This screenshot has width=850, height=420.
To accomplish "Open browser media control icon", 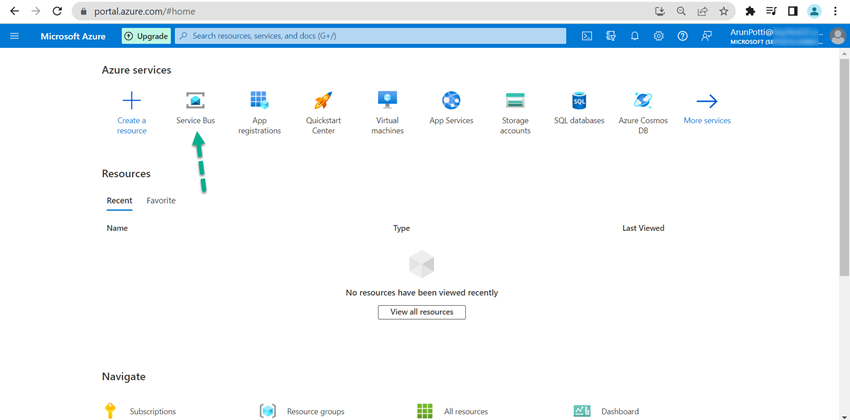I will 771,11.
